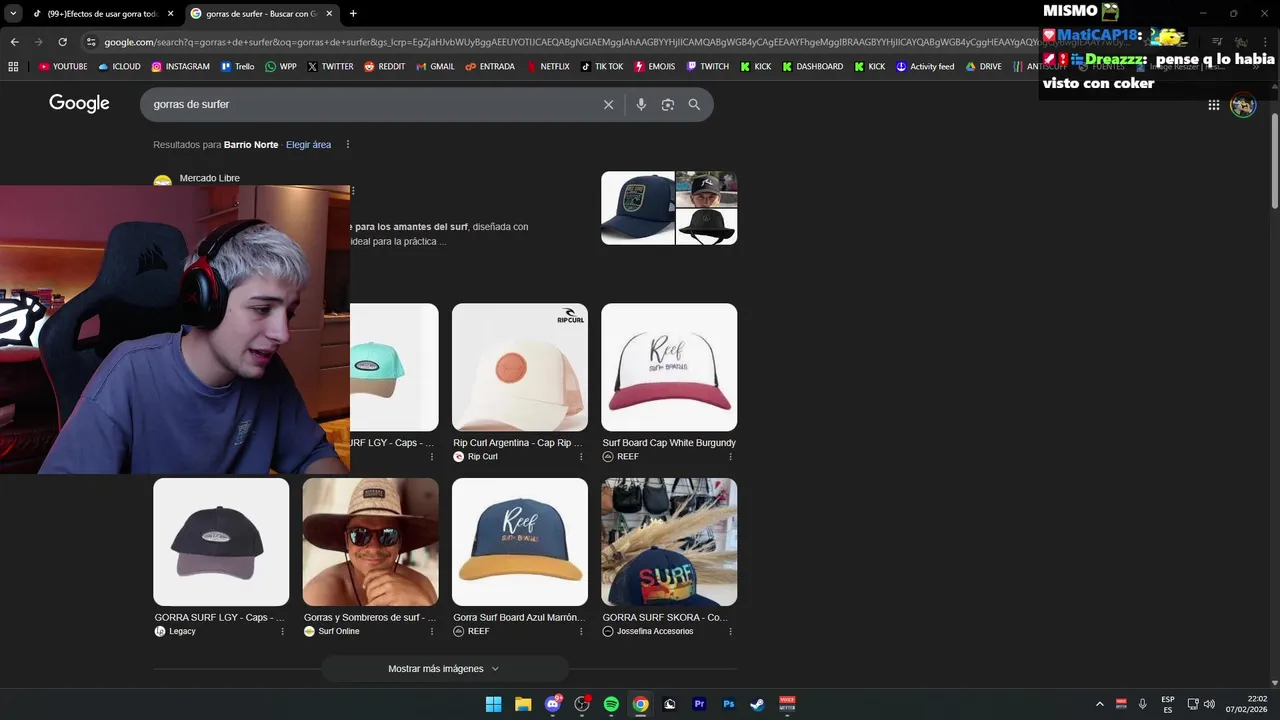The image size is (1280, 720).
Task: Open Google Lens image search
Action: coord(668,104)
